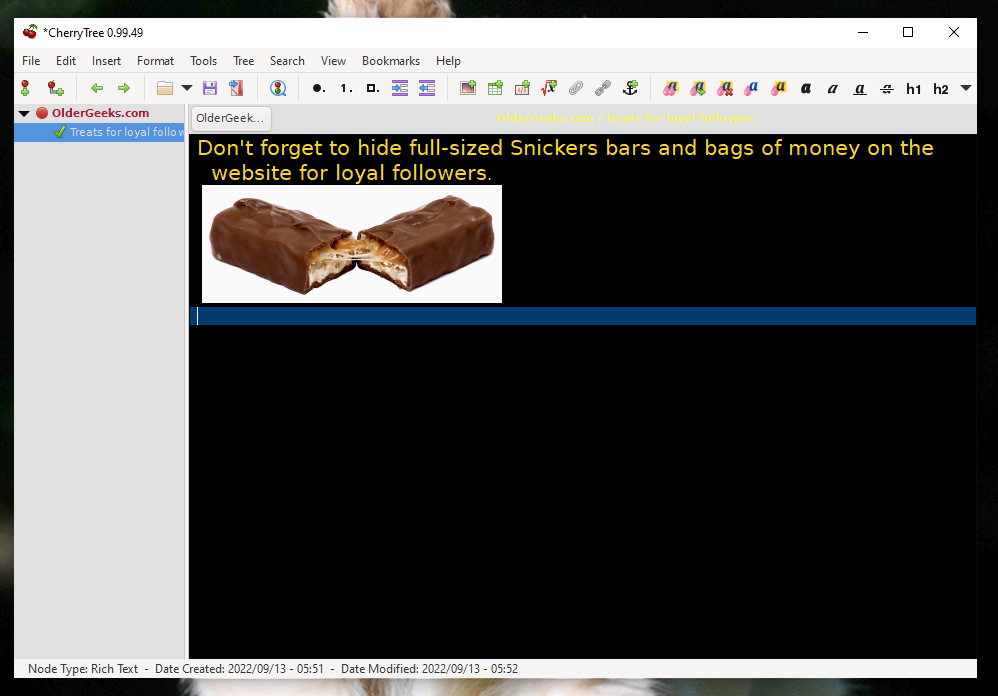Collapse the OlderGeeks.com tree node

(24, 113)
